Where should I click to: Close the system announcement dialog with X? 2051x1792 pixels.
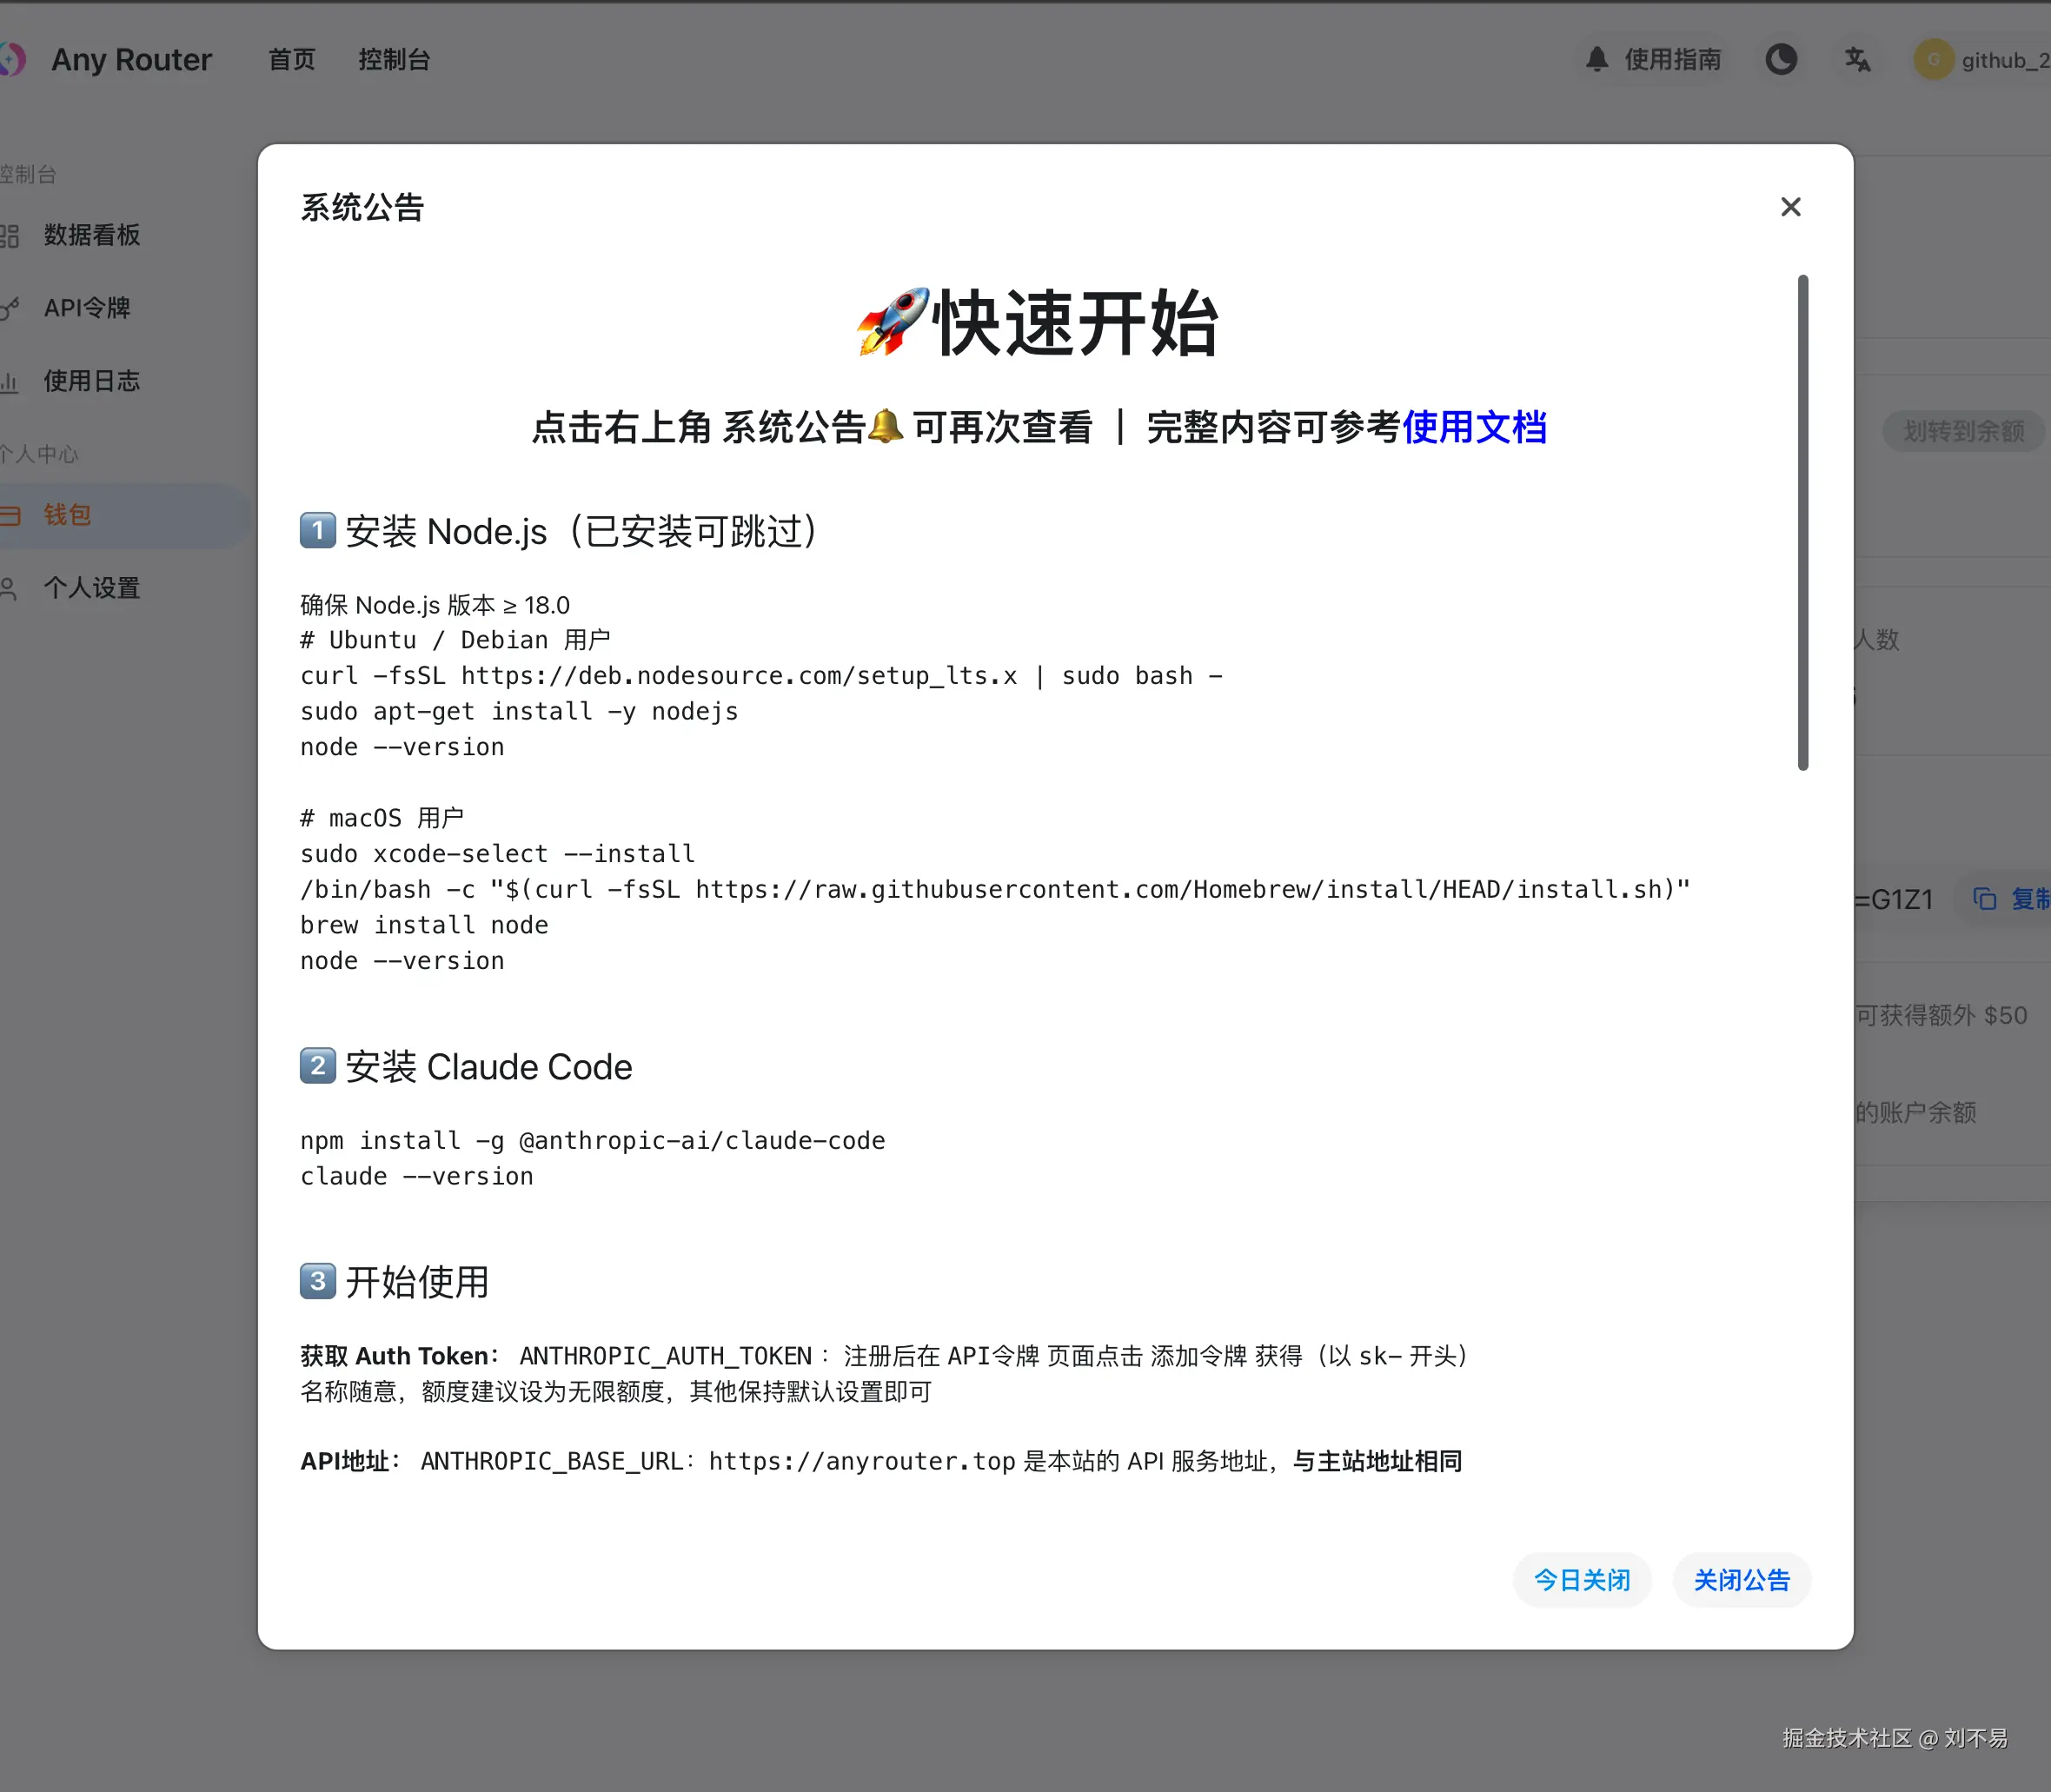(x=1790, y=207)
